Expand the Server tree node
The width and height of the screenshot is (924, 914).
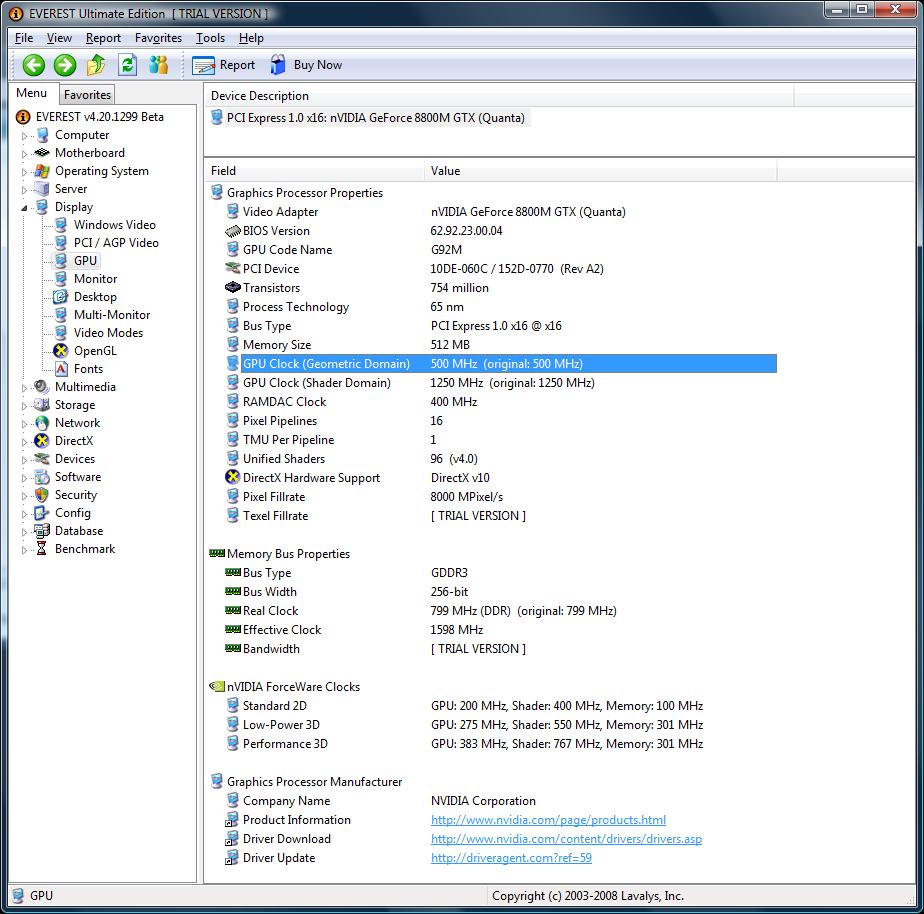click(24, 190)
